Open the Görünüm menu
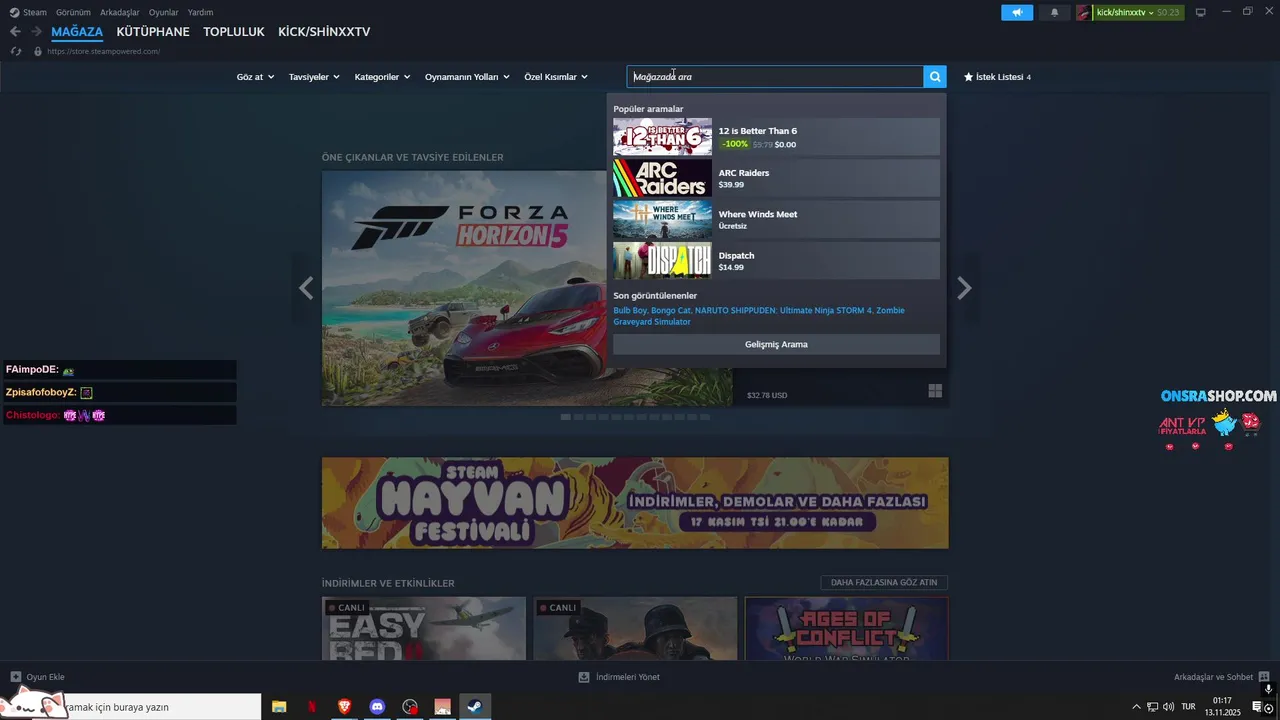 point(73,12)
